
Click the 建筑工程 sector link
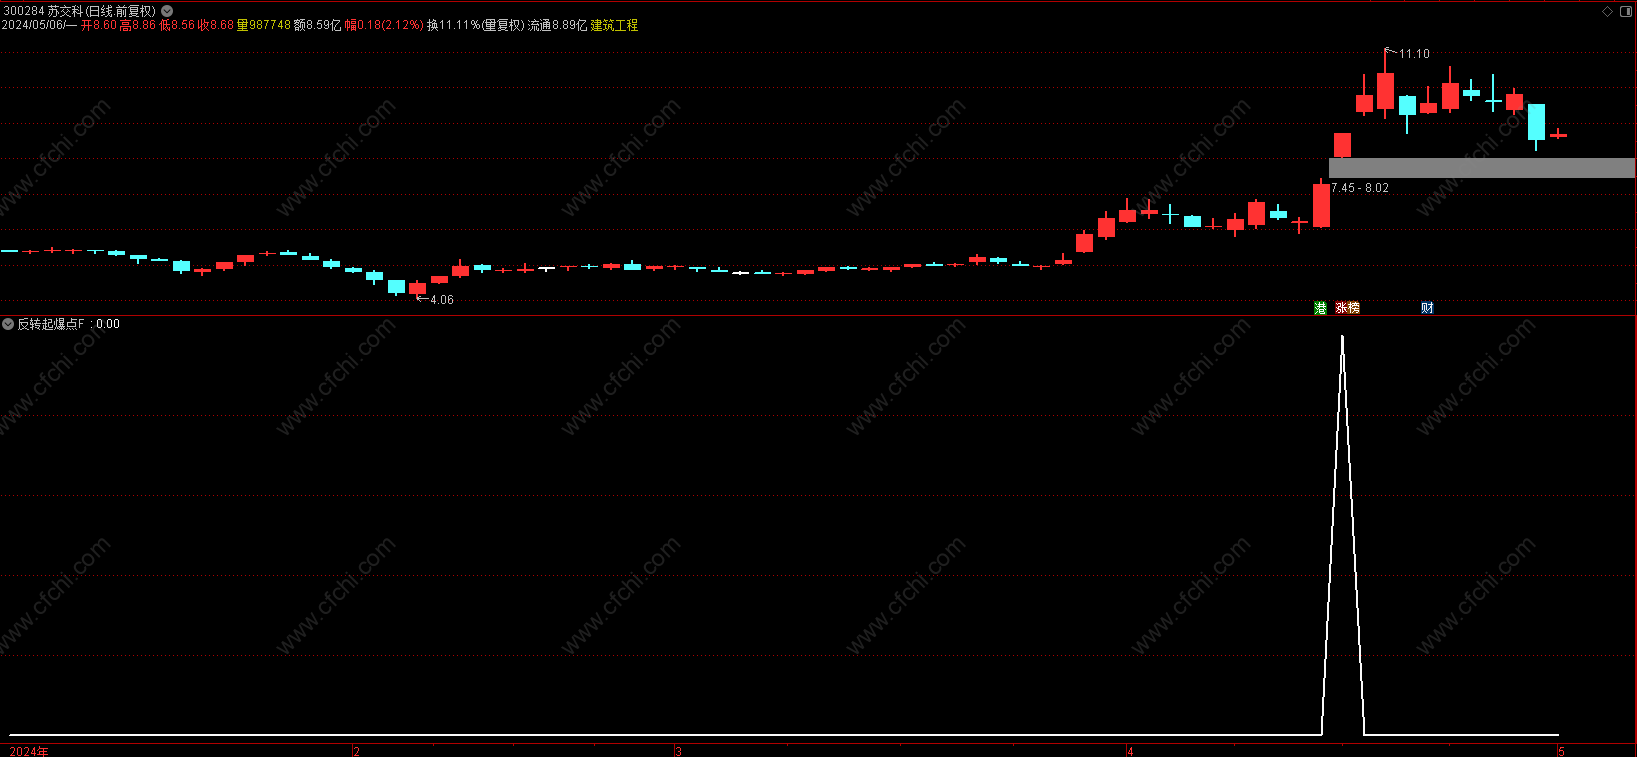tap(614, 25)
